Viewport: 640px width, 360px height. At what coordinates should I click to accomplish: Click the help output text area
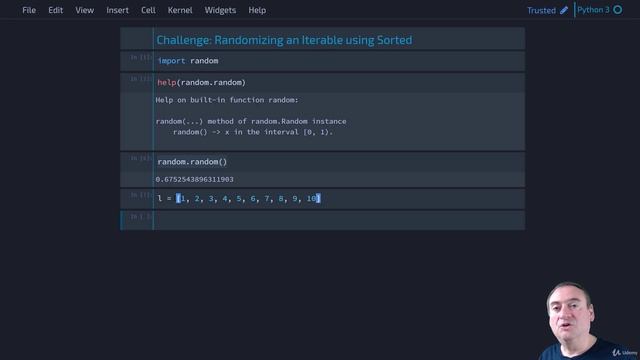(x=339, y=121)
